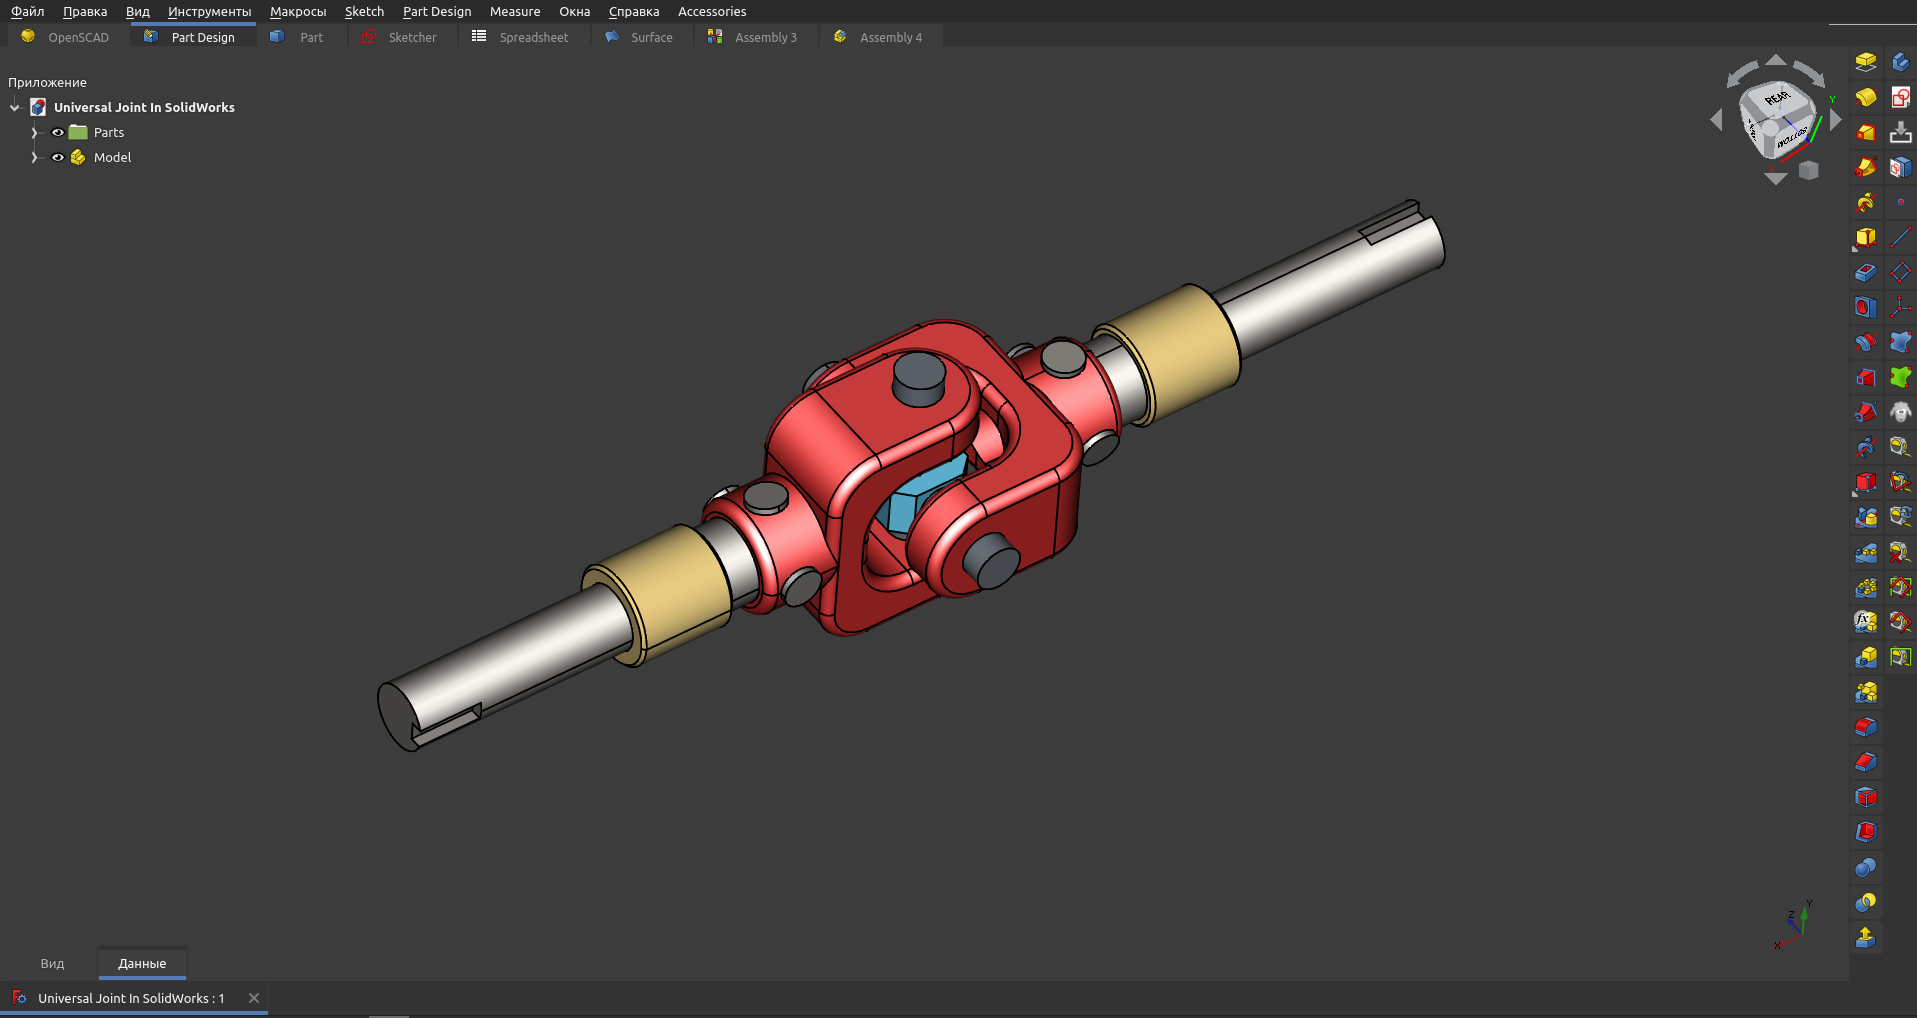This screenshot has width=1917, height=1018.
Task: Expand the Parts folder in tree
Action: (34, 132)
